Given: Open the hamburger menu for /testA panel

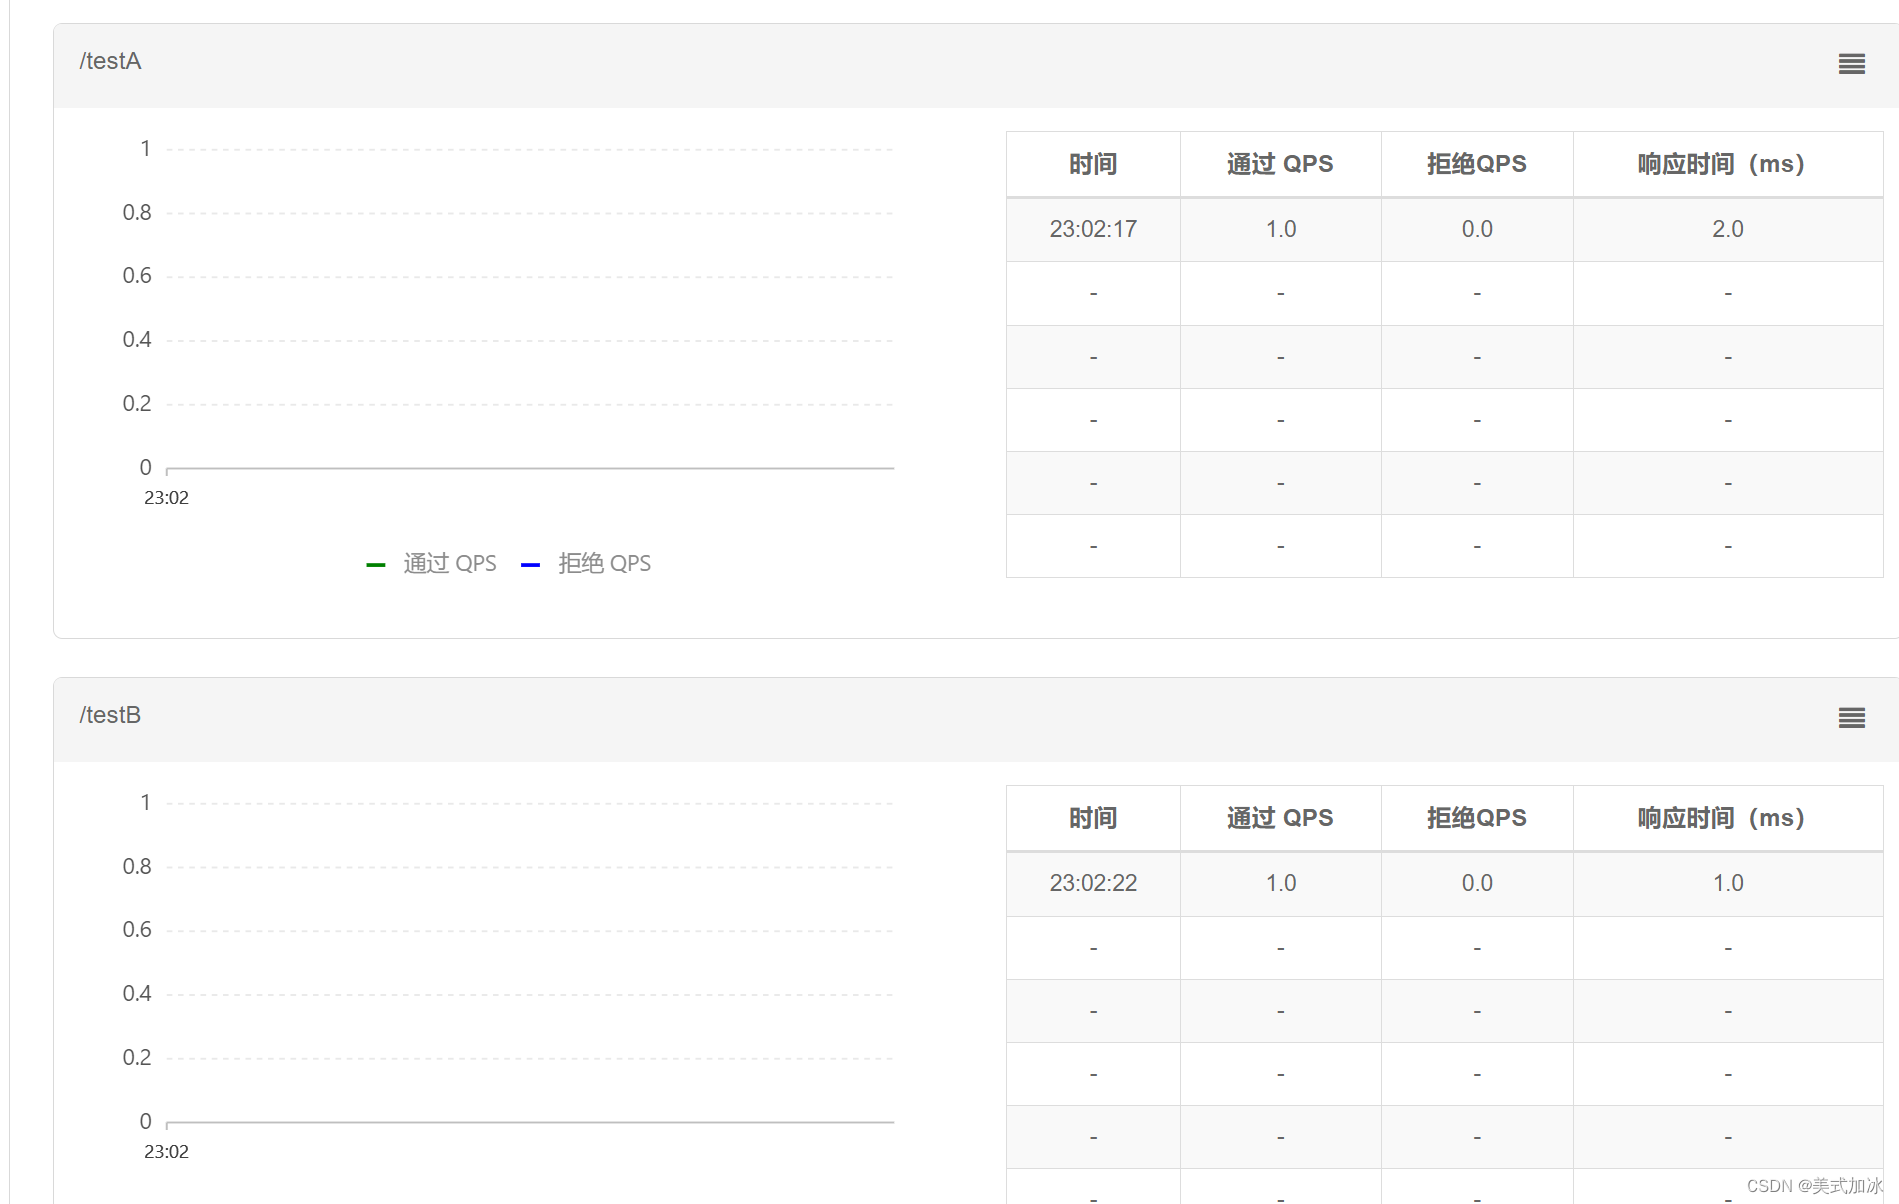Looking at the screenshot, I should [x=1851, y=64].
